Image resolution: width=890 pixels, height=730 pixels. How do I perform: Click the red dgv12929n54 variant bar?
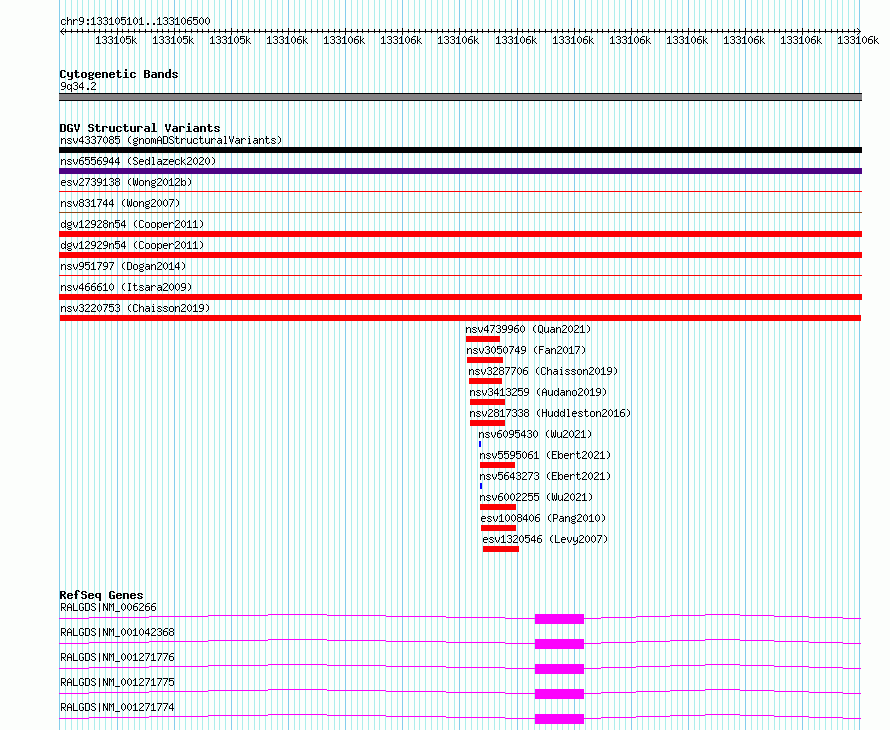[x=460, y=255]
